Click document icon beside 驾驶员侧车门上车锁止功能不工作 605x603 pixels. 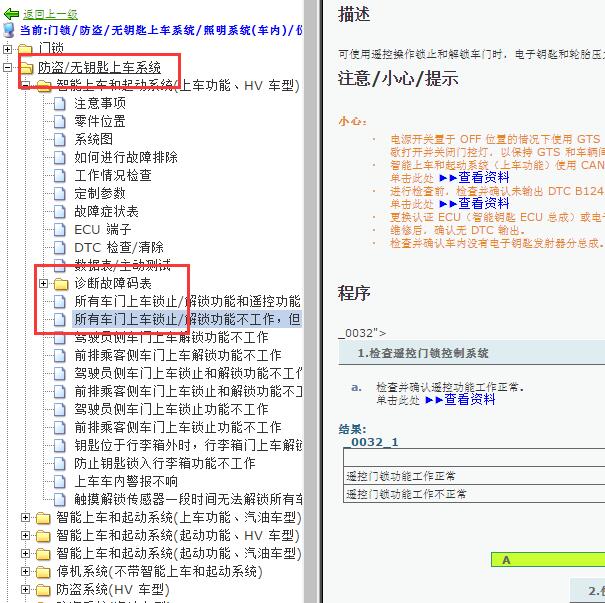[x=59, y=409]
